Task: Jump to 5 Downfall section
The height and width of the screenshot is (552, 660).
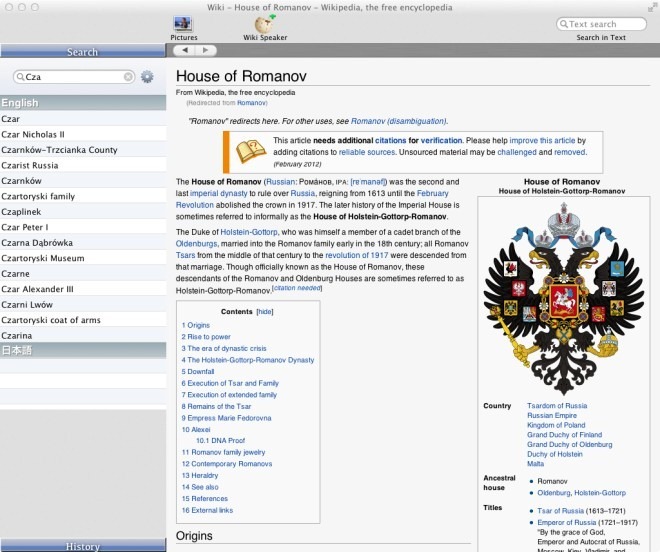Action: pos(198,372)
